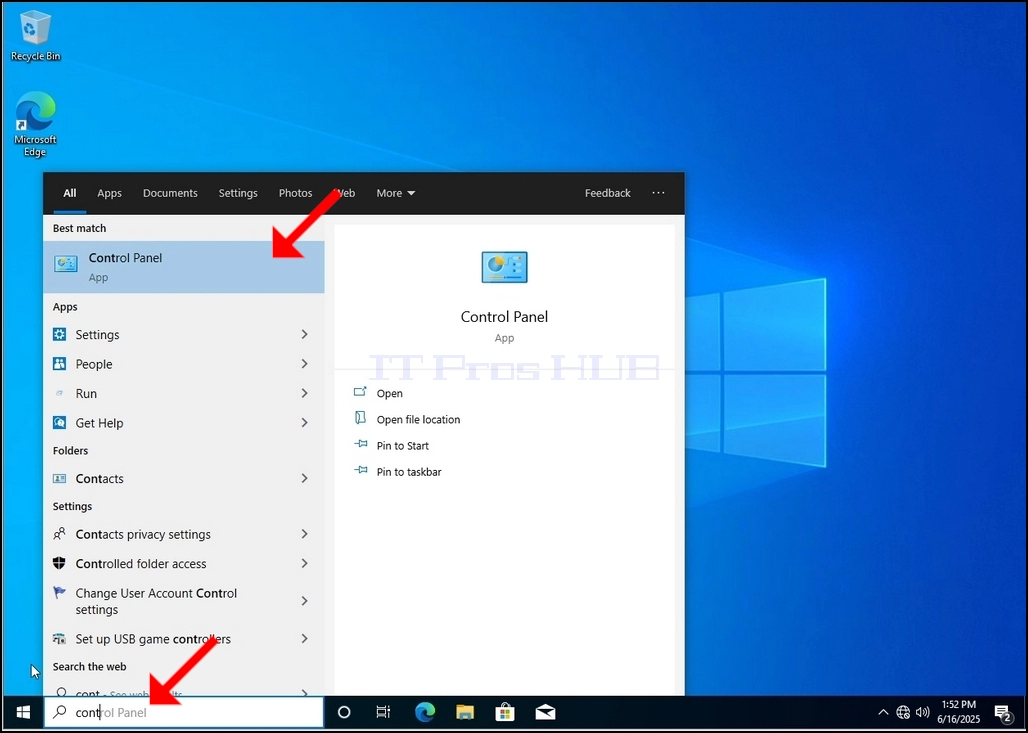Select the Control Panel best match result
Image resolution: width=1028 pixels, height=733 pixels.
pyautogui.click(x=184, y=267)
